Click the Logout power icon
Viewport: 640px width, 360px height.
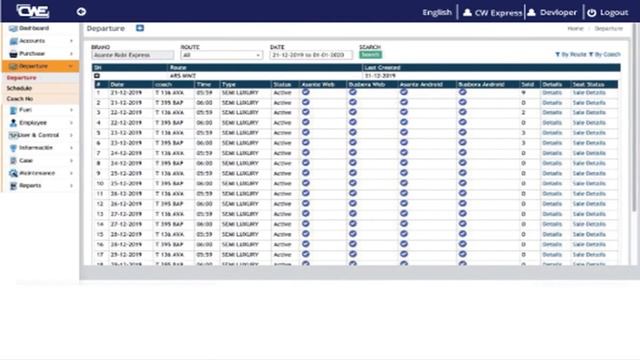click(591, 13)
